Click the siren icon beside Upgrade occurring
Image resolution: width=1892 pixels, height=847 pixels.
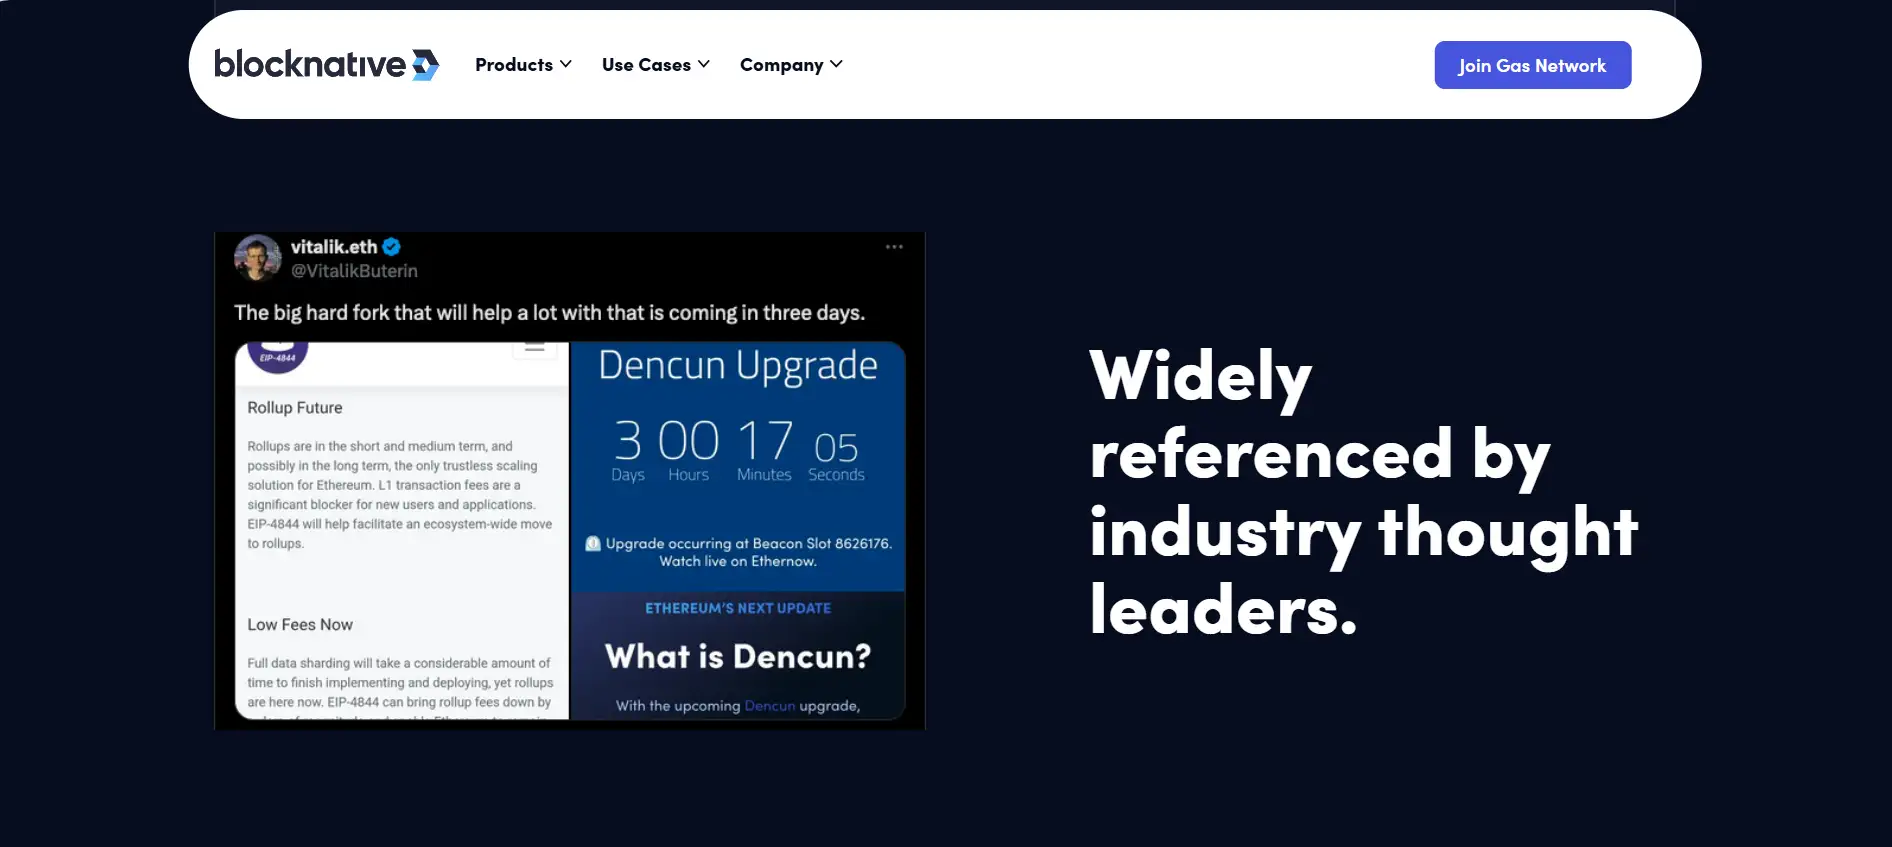tap(593, 544)
